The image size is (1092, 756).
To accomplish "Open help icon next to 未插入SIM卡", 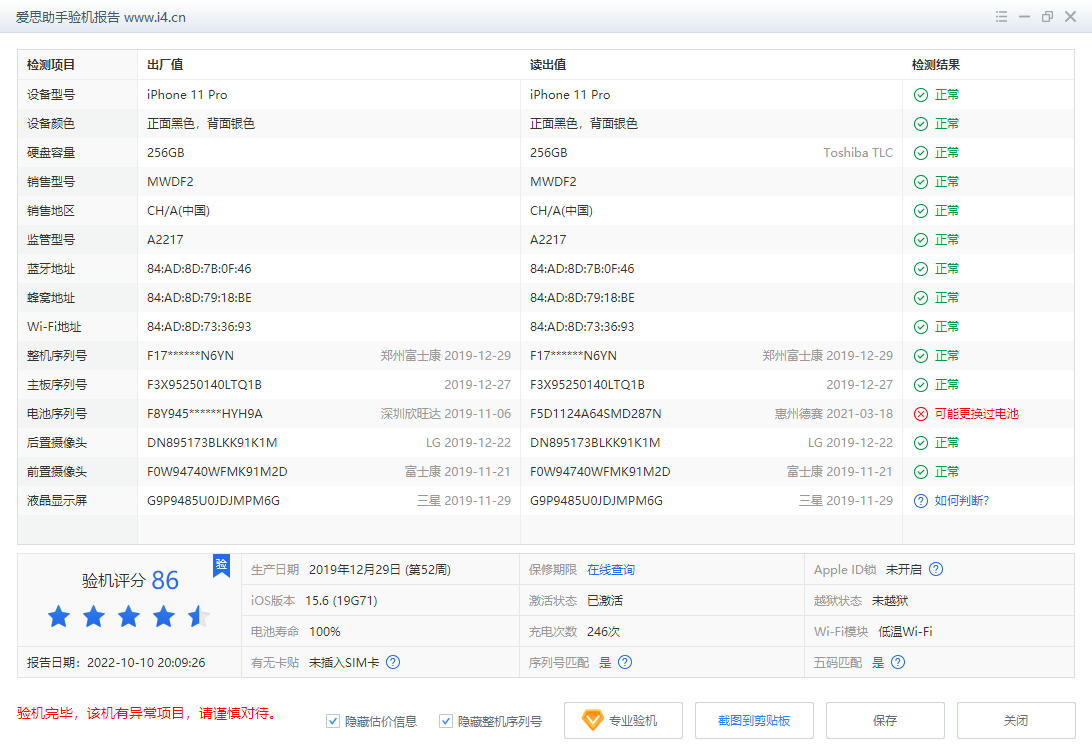I will 393,662.
